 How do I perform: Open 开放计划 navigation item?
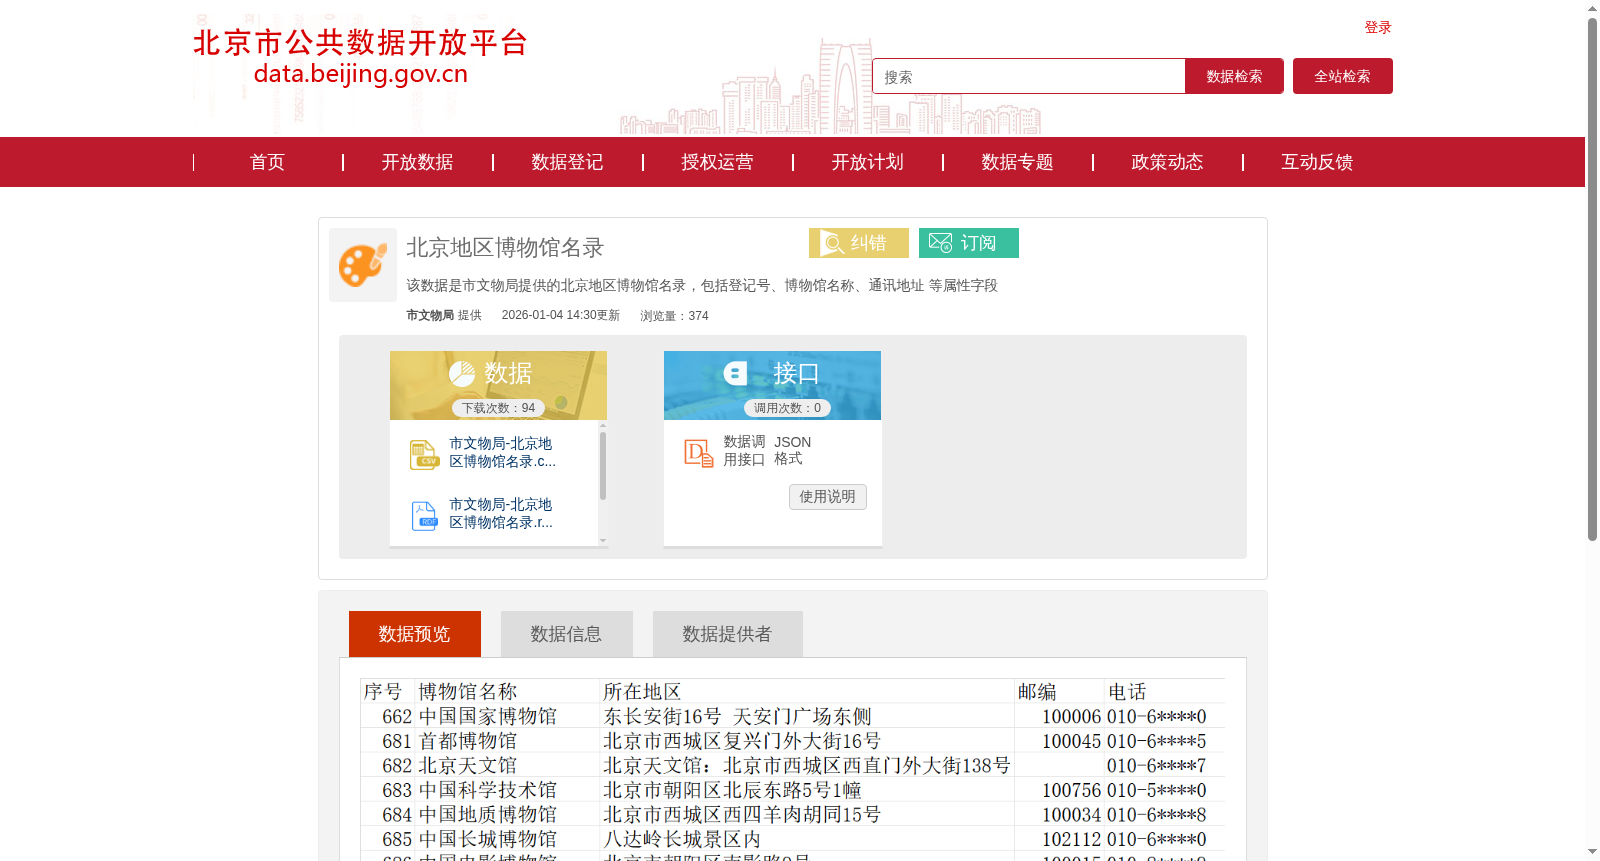867,162
